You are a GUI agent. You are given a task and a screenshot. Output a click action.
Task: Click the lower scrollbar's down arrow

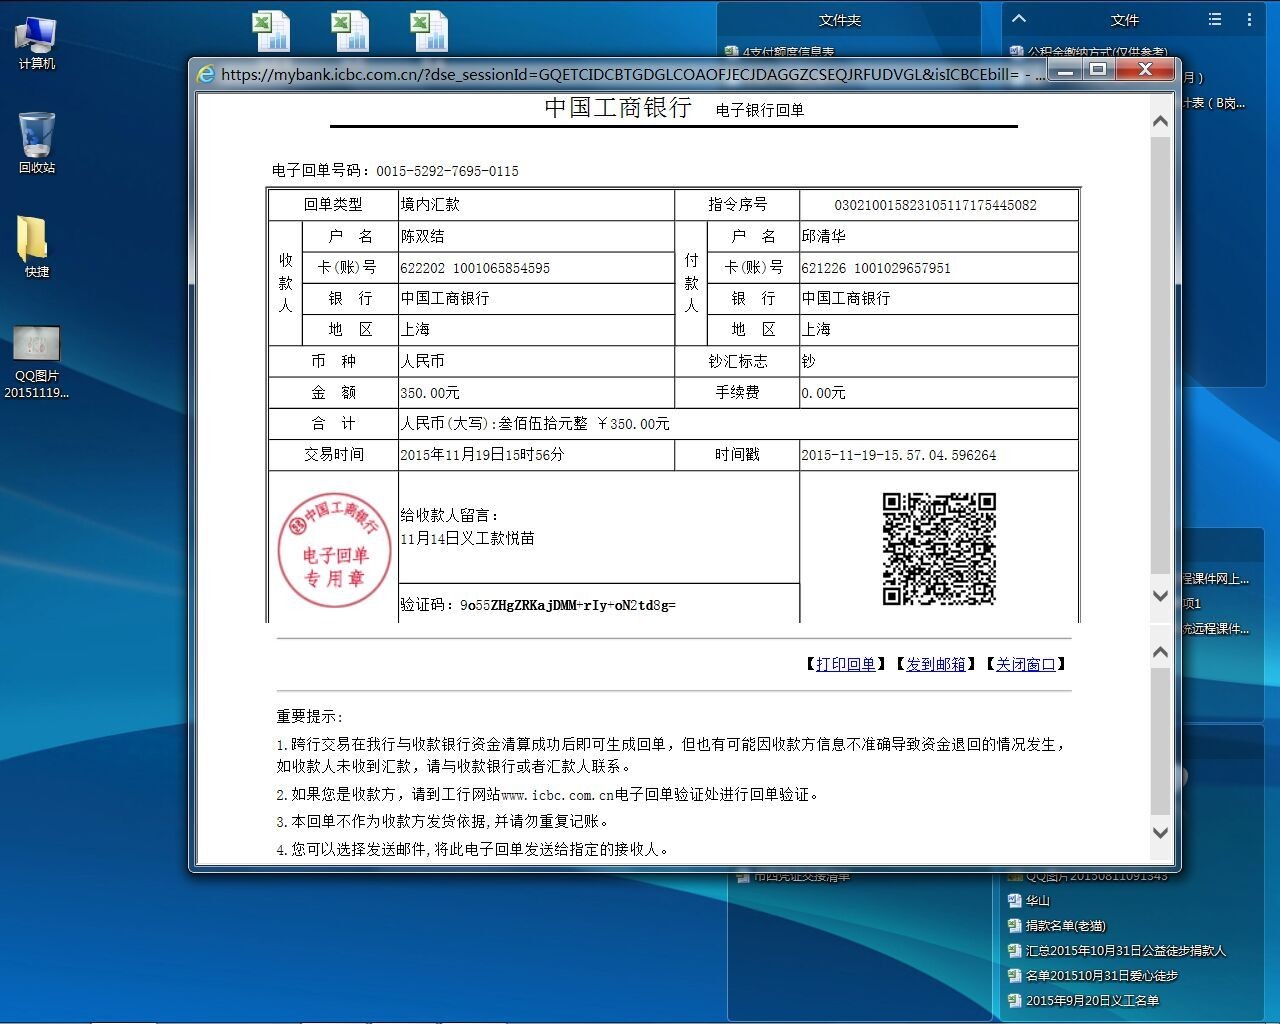coord(1160,832)
